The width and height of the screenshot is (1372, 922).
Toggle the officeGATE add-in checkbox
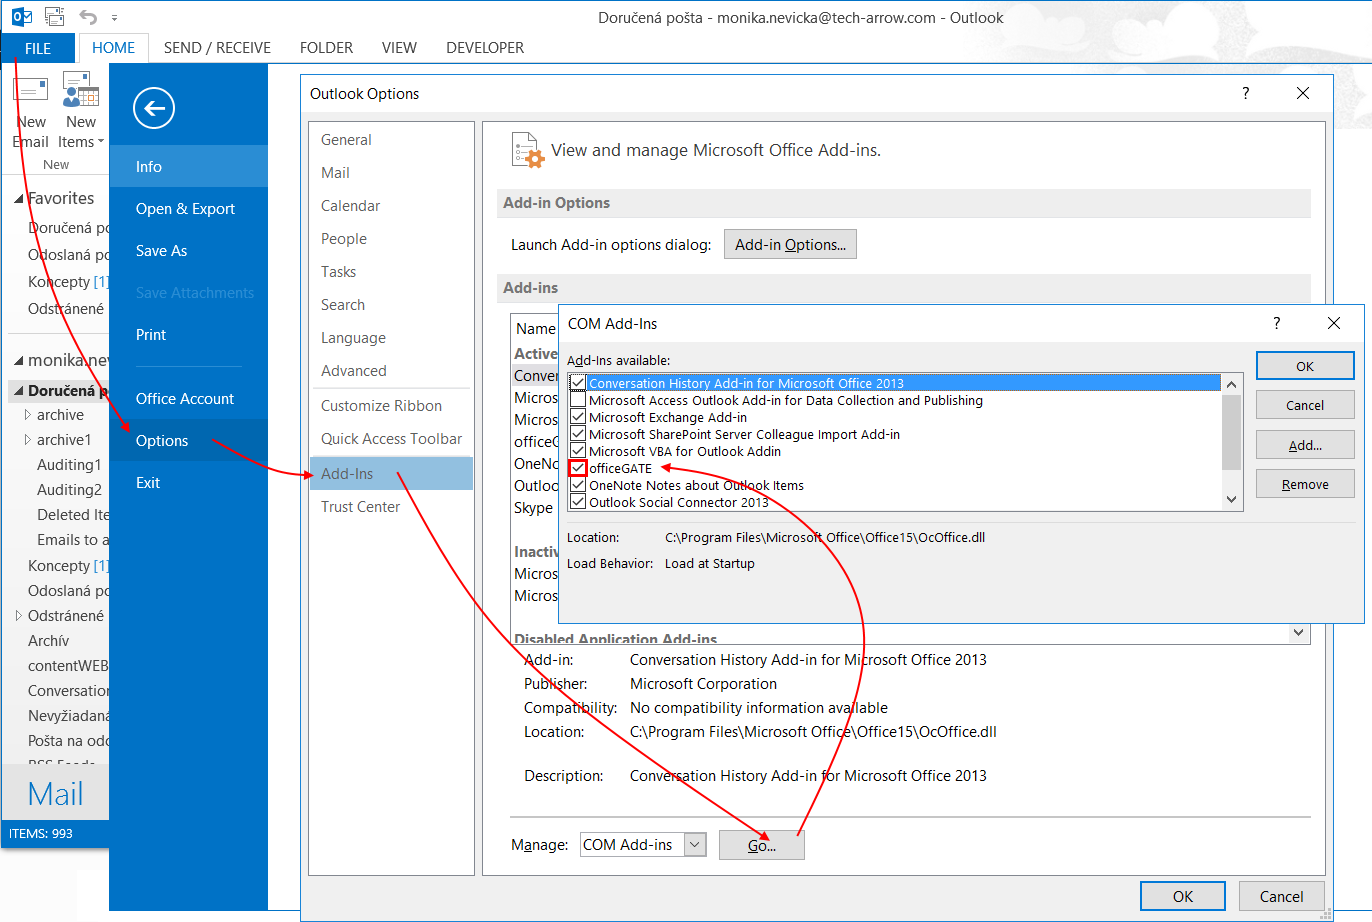coord(578,468)
